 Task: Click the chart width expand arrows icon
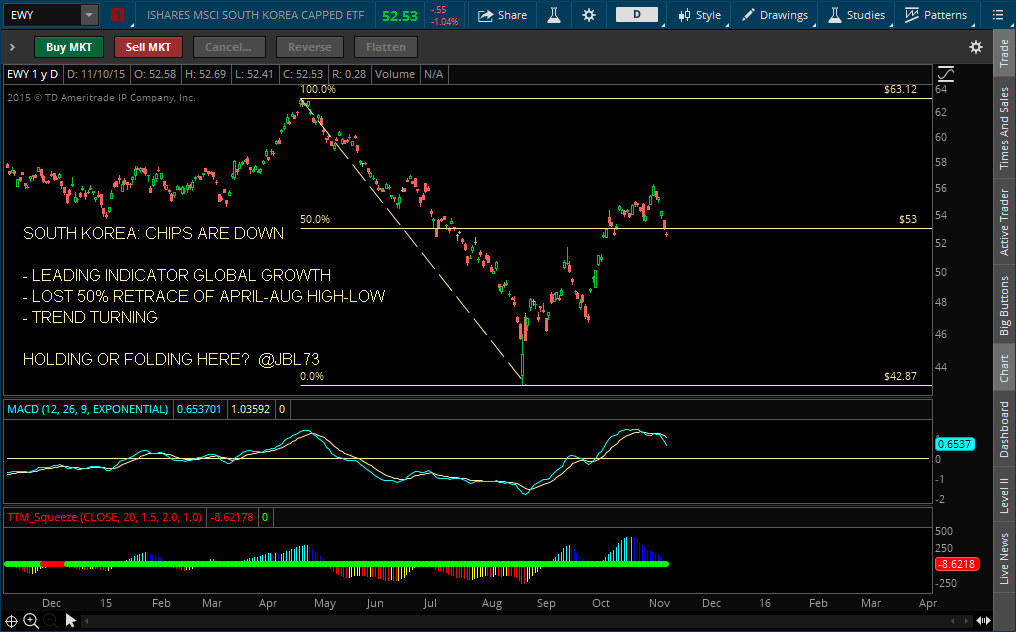[983, 620]
